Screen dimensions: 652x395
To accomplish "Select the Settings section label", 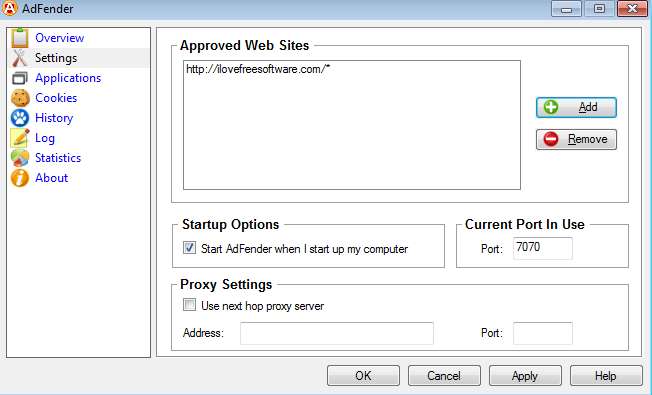I will pos(56,58).
